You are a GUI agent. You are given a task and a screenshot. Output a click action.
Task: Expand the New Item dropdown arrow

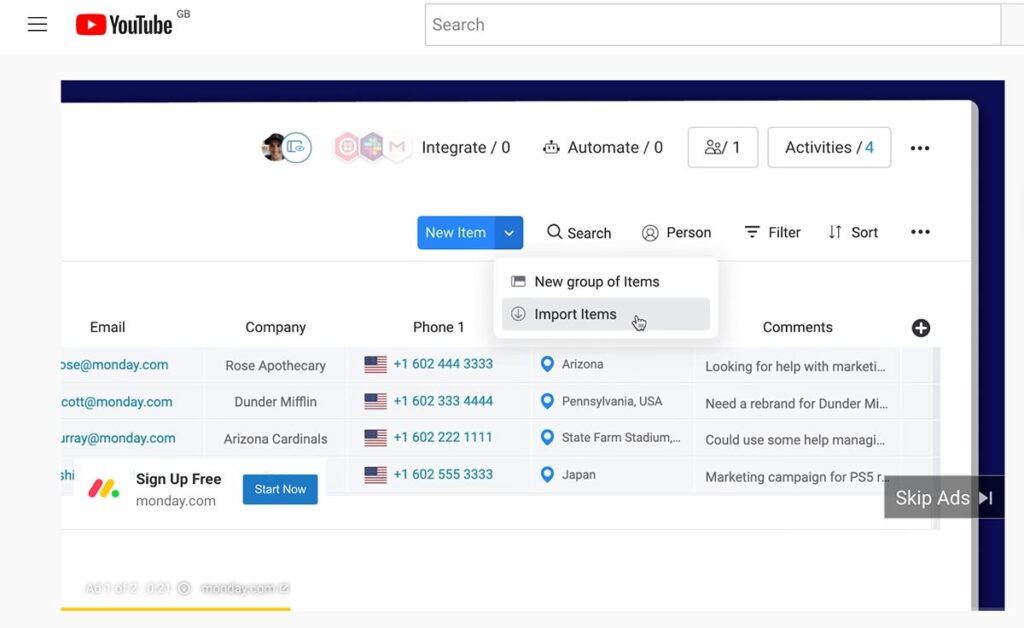[x=509, y=233]
